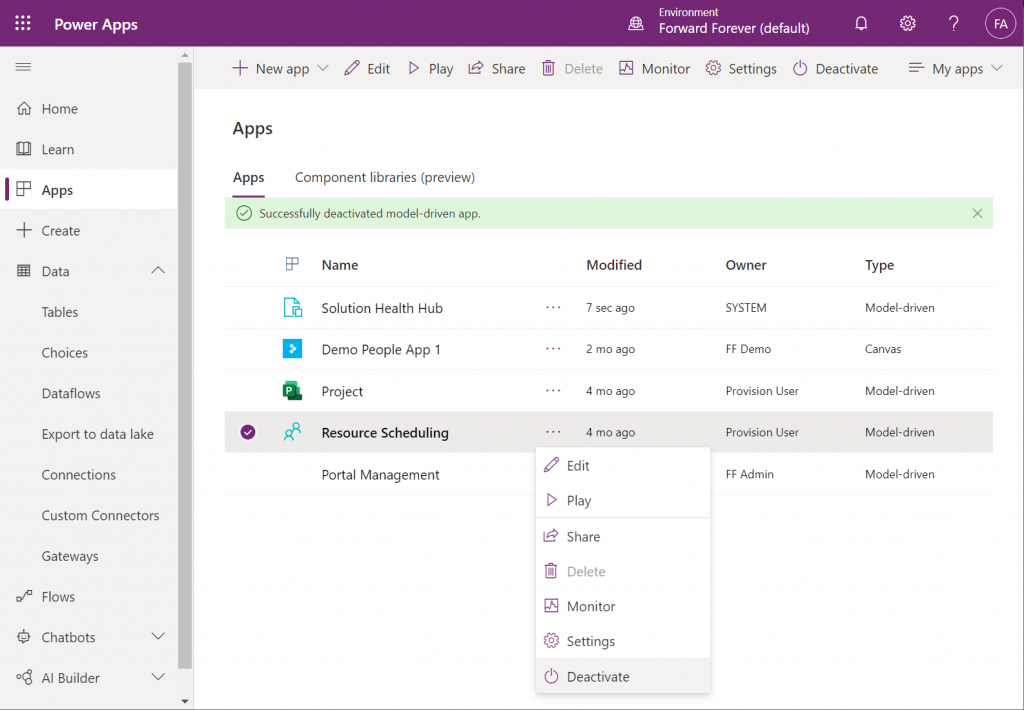
Task: Click the environment globe icon
Action: click(x=635, y=24)
